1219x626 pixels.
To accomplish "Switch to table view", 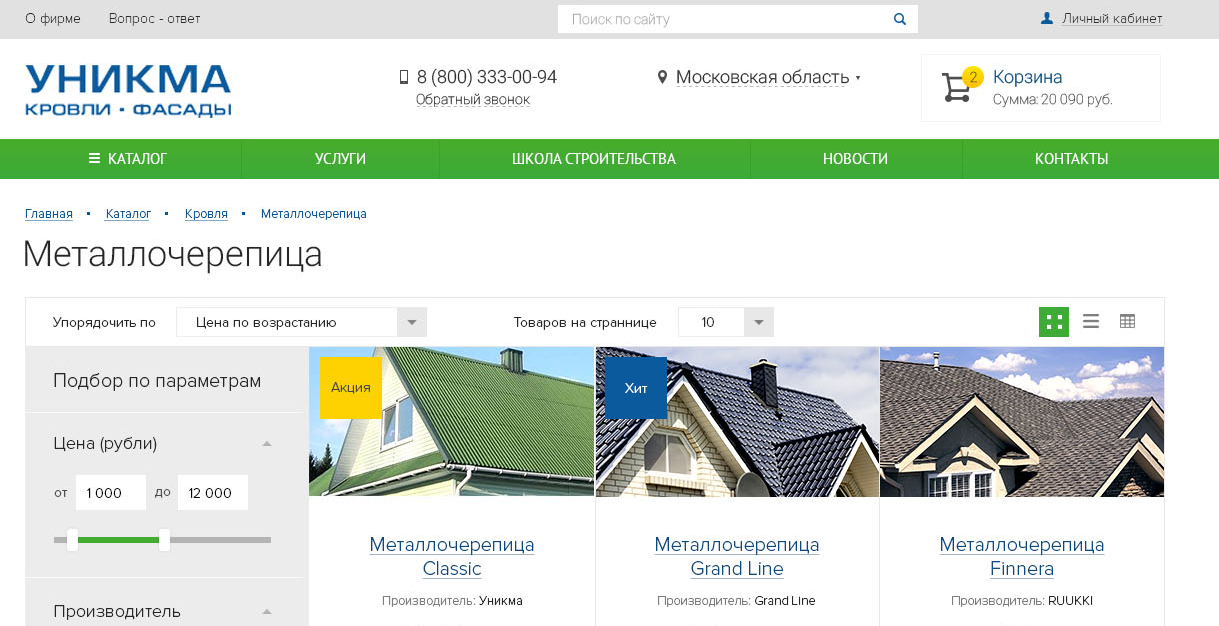I will click(1128, 322).
